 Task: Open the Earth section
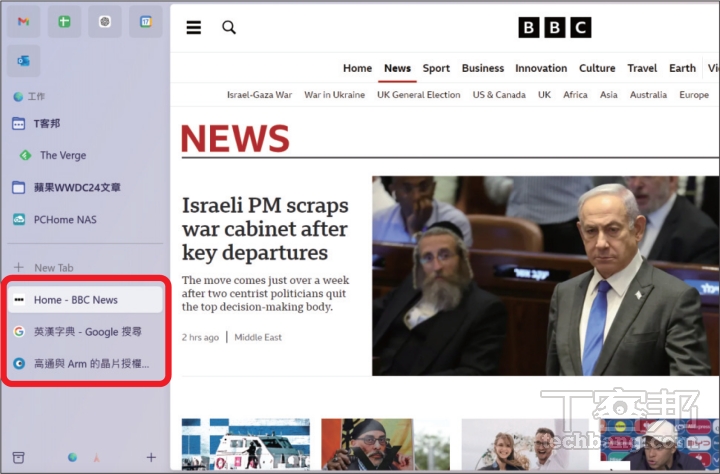point(682,68)
